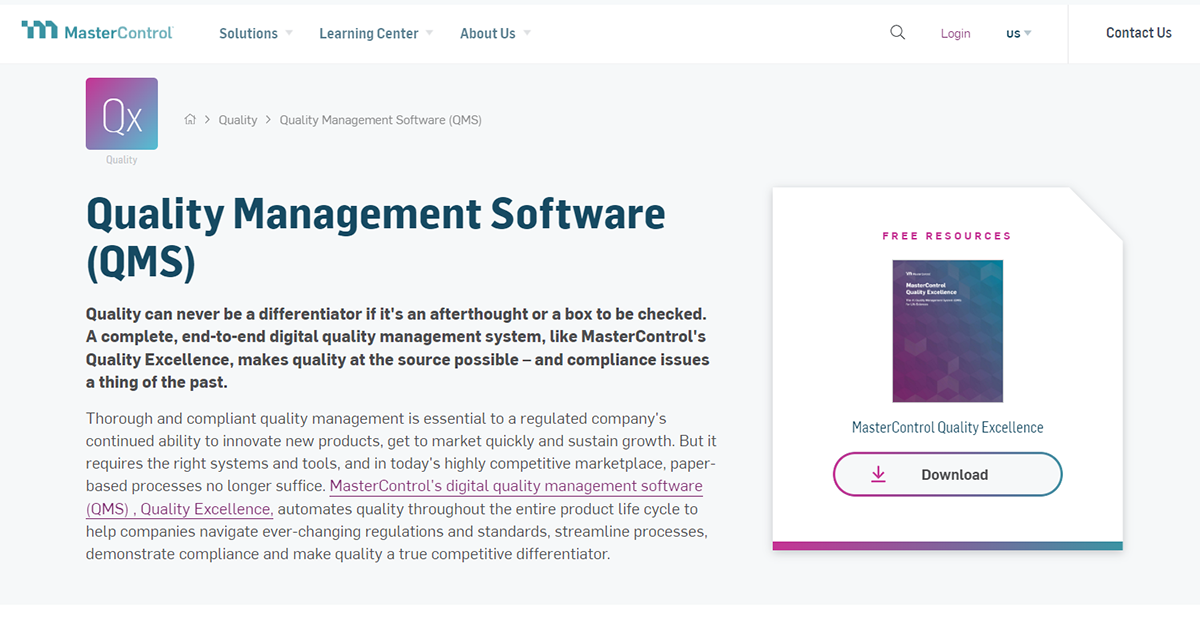Click the Download button
The height and width of the screenshot is (620, 1200).
coord(947,474)
